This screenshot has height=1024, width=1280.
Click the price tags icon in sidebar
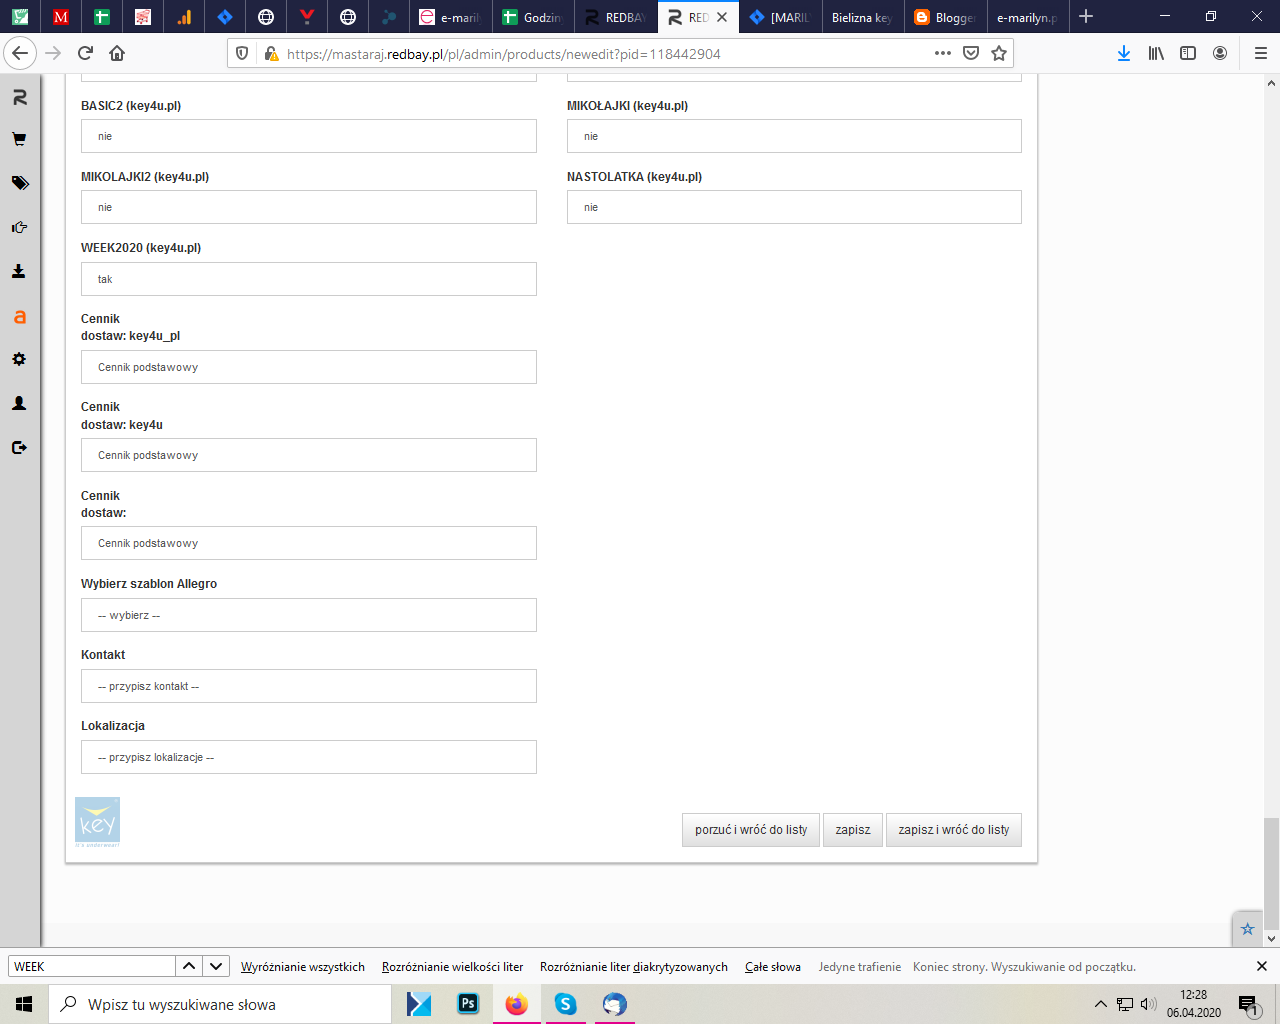click(19, 183)
